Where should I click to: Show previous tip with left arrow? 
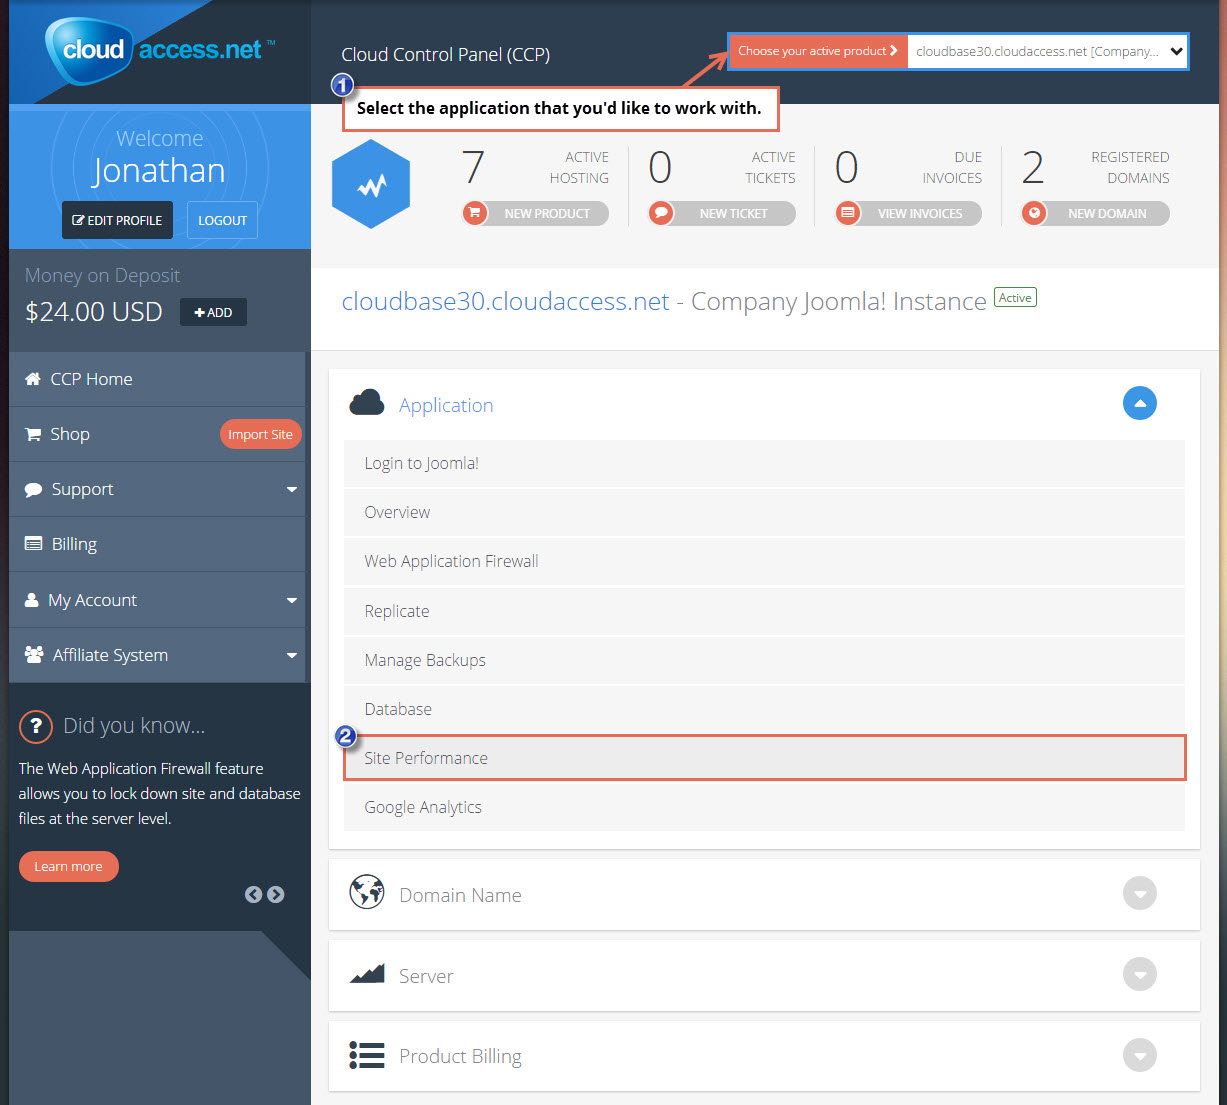253,895
